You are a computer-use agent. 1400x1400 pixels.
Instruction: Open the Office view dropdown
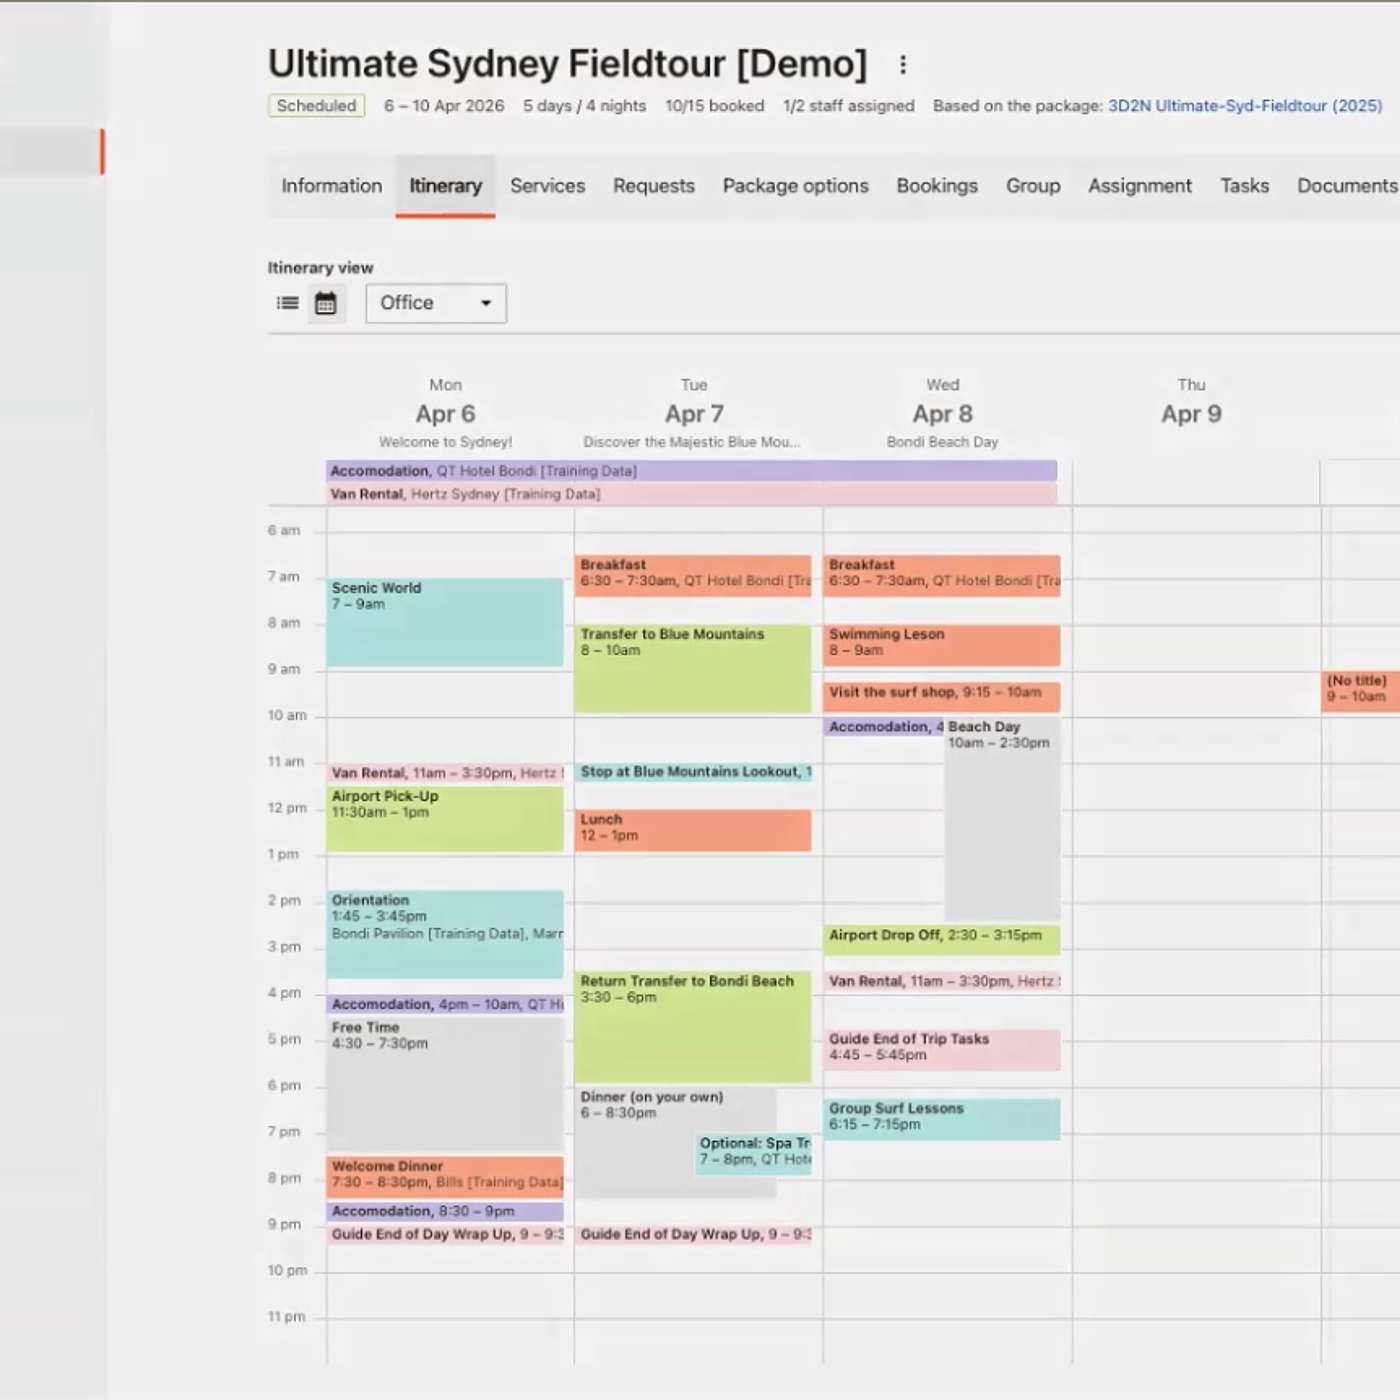click(x=436, y=303)
